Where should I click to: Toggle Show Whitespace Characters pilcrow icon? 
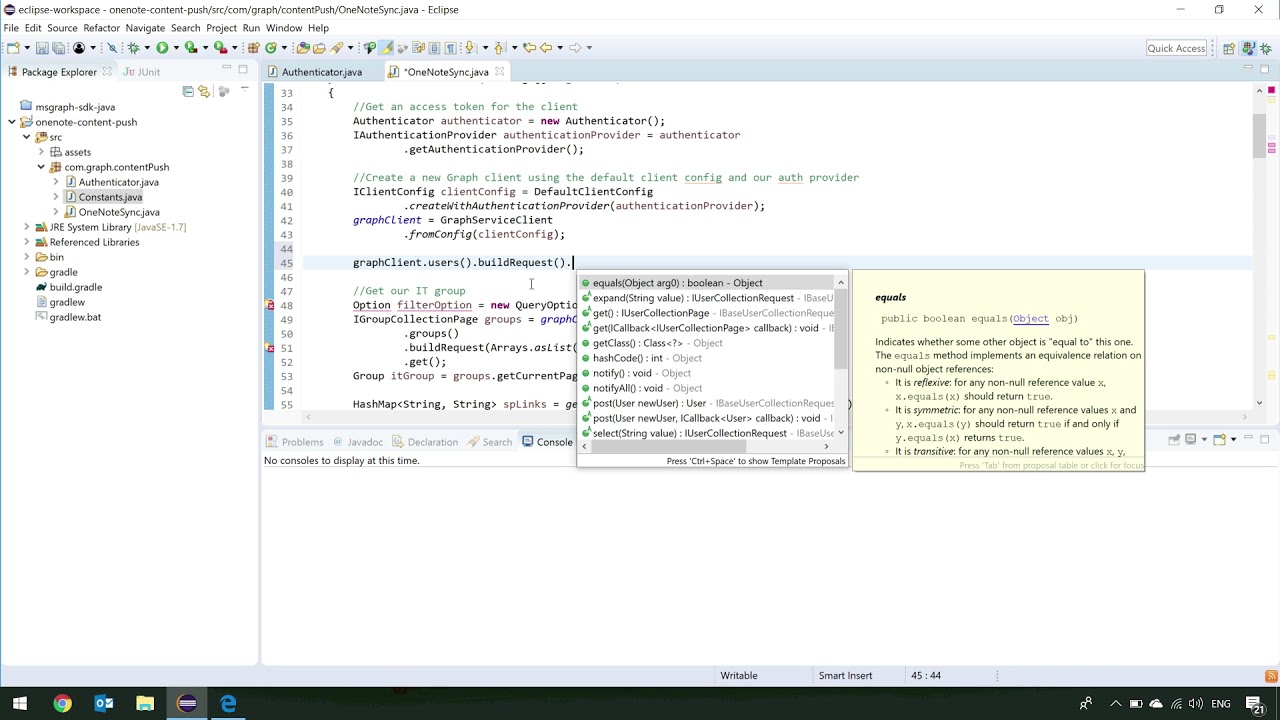click(x=451, y=48)
